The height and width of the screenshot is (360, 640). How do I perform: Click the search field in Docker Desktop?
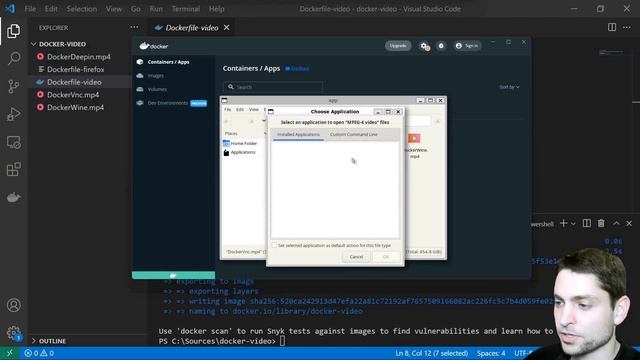click(273, 87)
